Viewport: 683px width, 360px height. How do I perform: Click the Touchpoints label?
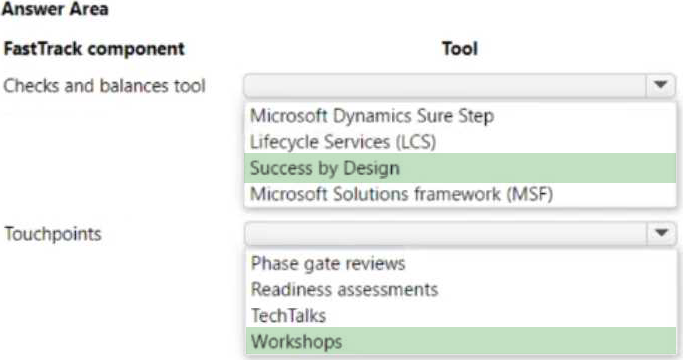tap(53, 234)
